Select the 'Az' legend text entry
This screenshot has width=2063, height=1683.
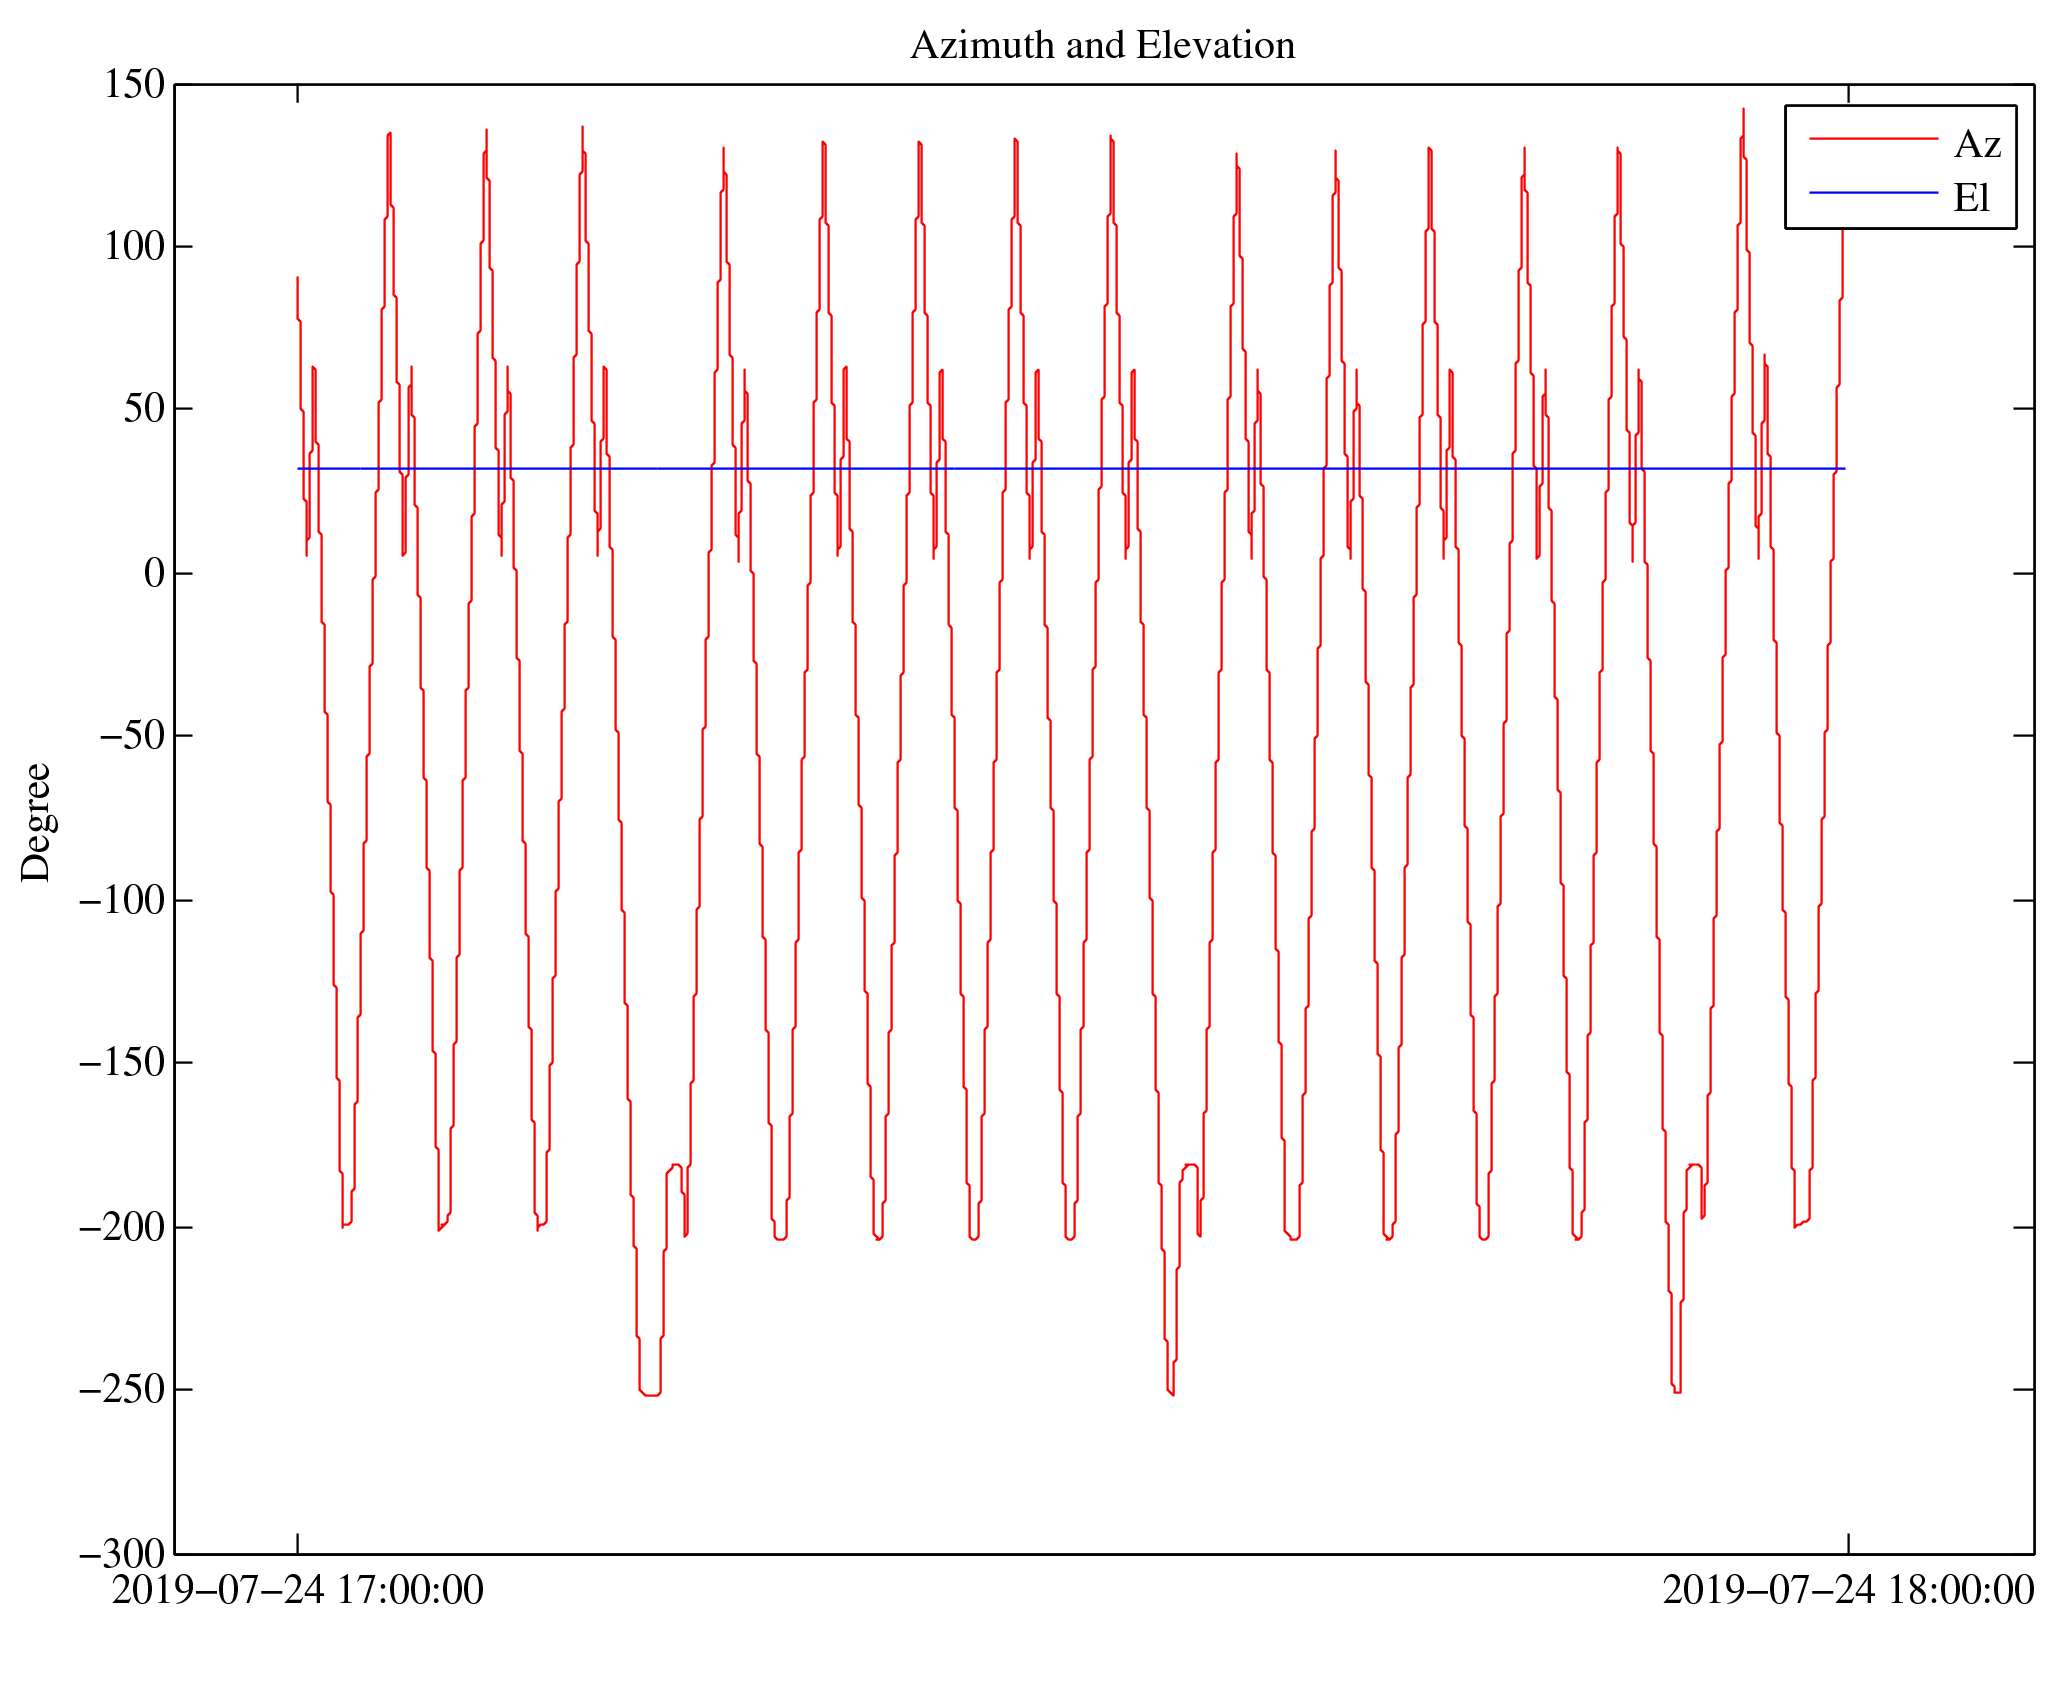click(x=1977, y=145)
